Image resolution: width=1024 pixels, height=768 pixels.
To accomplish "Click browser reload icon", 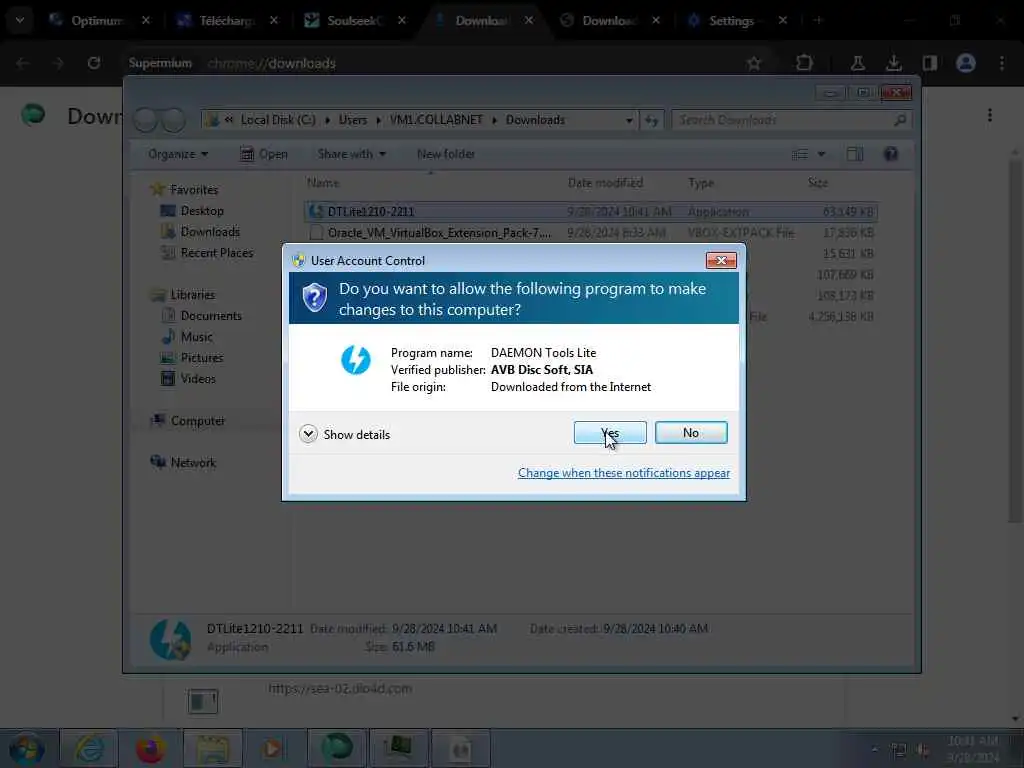I will click(x=94, y=63).
